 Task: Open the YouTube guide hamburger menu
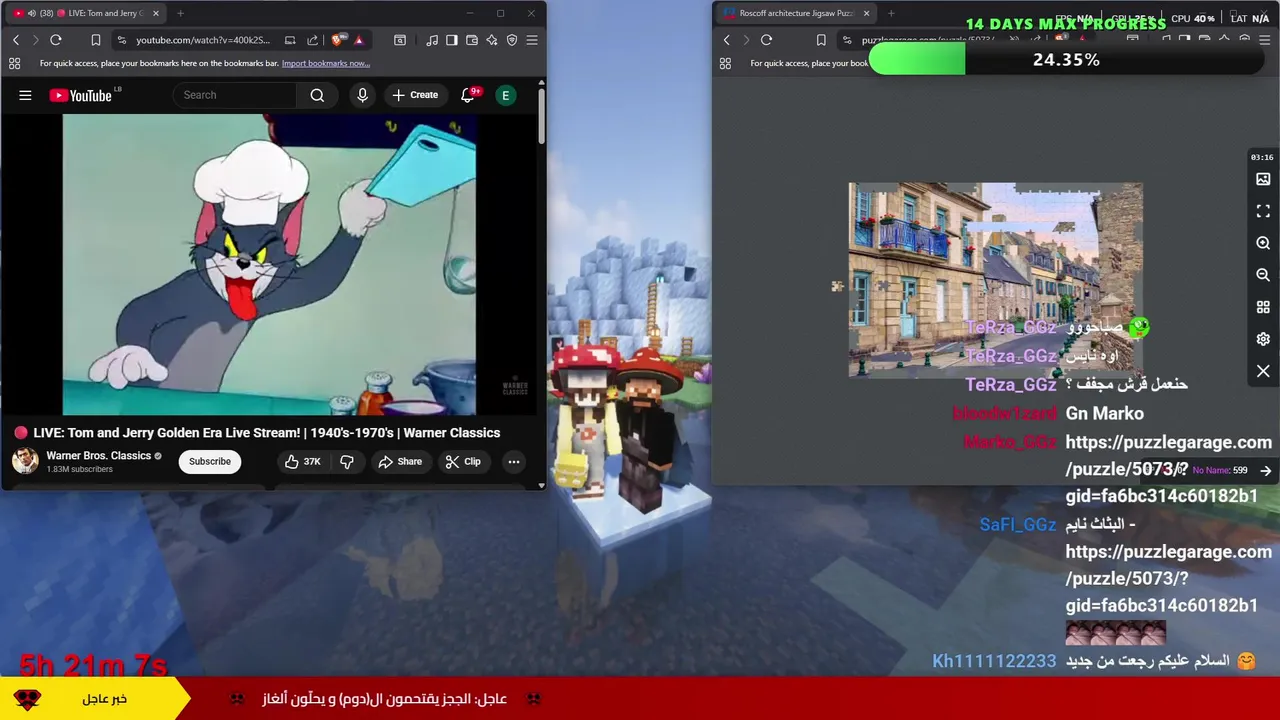tap(25, 95)
